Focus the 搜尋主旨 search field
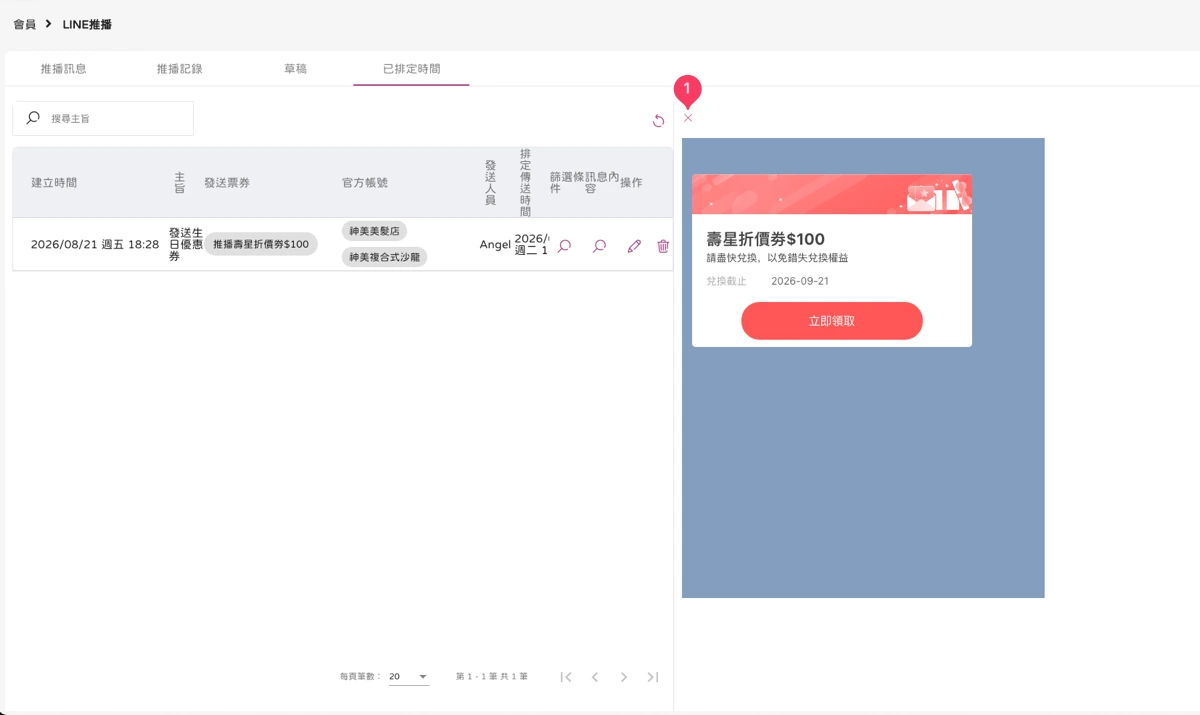 click(103, 118)
